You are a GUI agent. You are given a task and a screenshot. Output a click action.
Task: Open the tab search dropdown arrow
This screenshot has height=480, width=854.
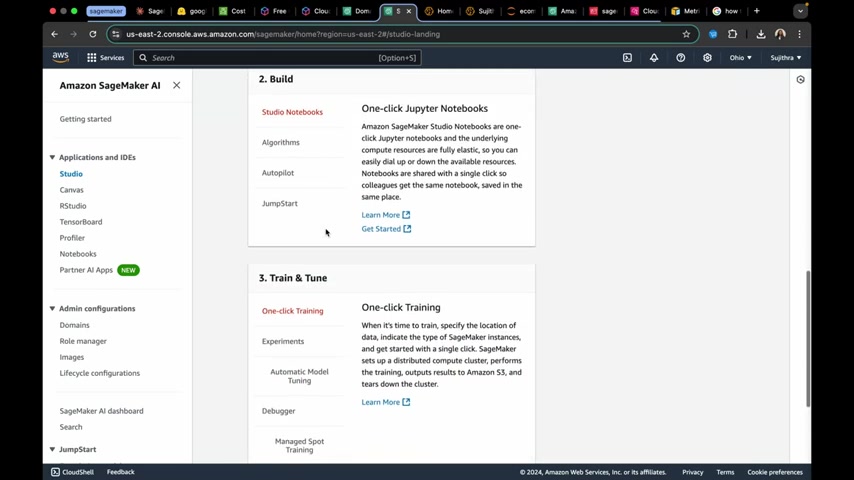[800, 11]
